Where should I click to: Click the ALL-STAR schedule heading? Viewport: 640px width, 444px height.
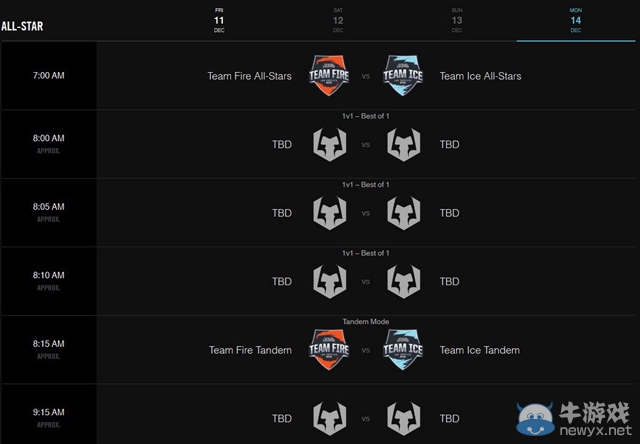coord(22,25)
